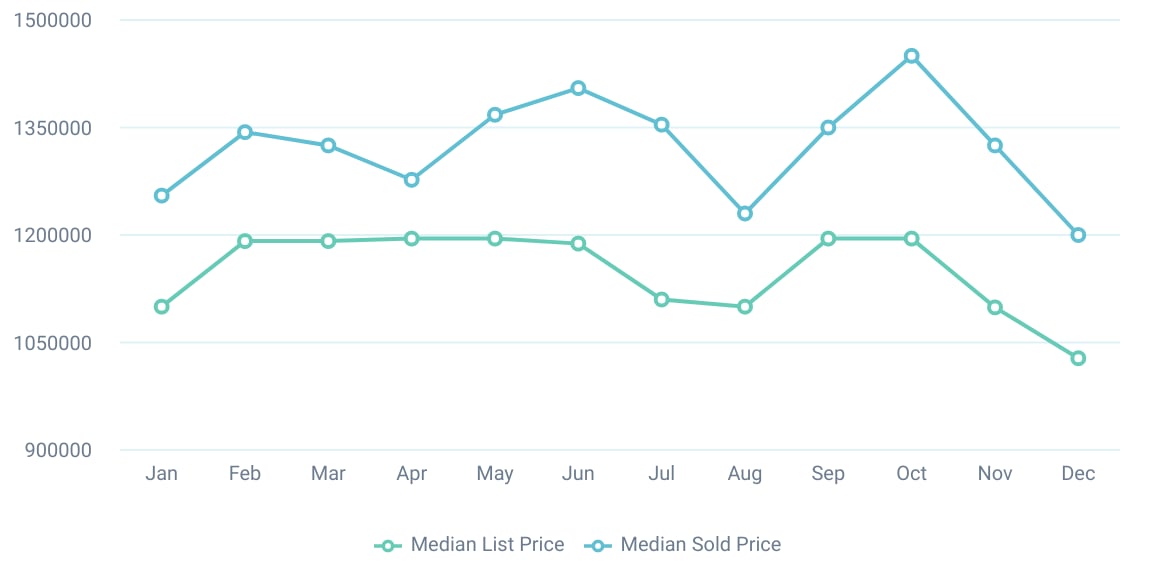The image size is (1160, 580).
Task: Click the November Median List Price point
Action: pos(995,307)
